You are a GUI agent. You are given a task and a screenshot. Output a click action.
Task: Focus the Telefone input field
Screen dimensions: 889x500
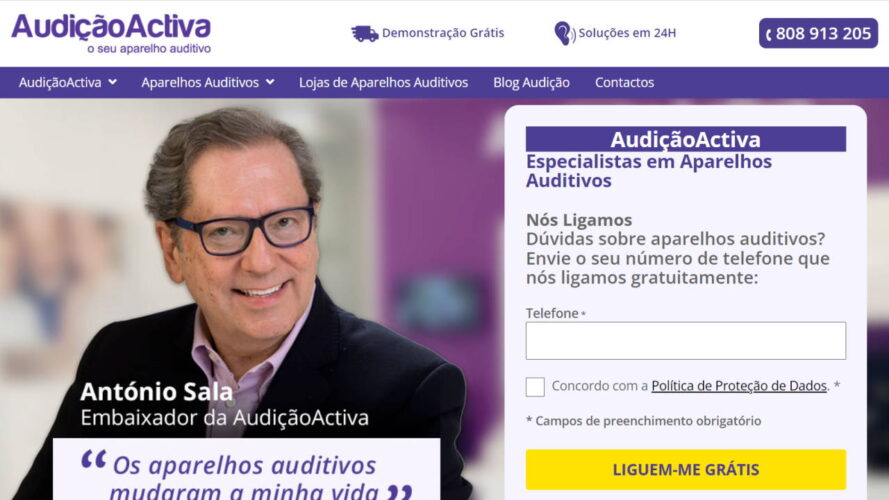coord(685,341)
